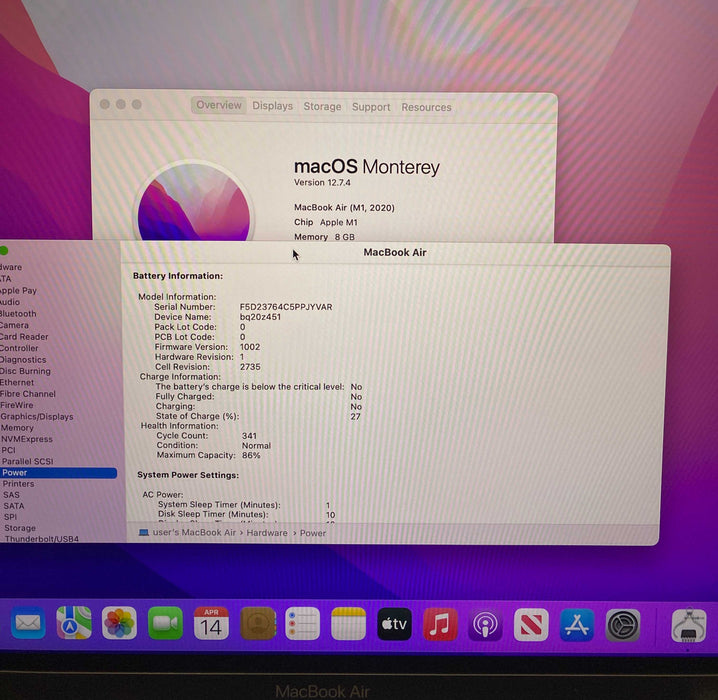Screen dimensions: 718x700
Task: Open the News app in the Dock
Action: pos(531,625)
